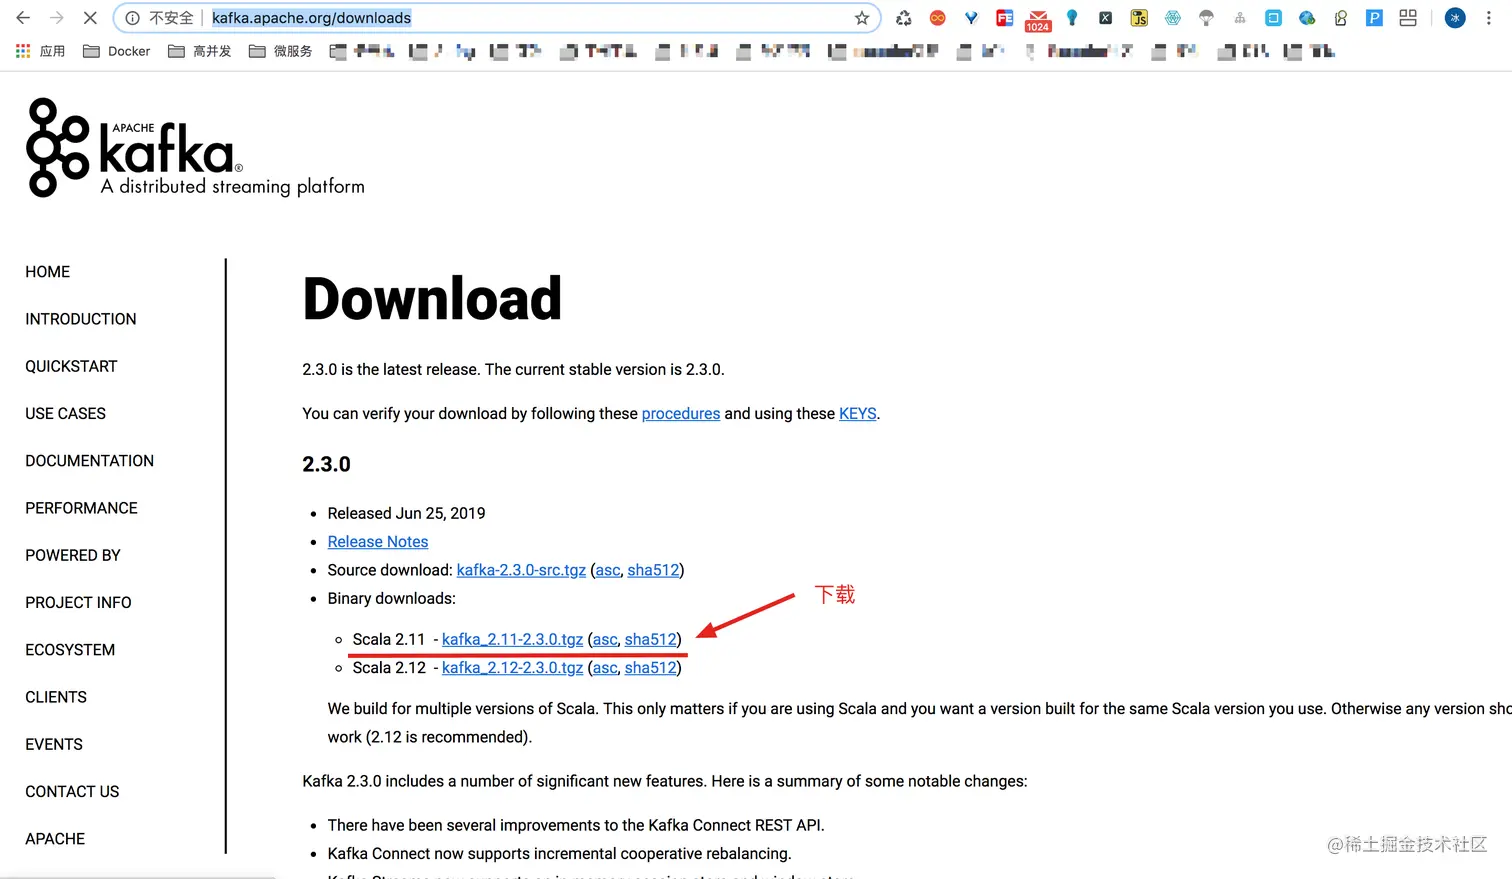Open the 高并发 bookmarks folder
Screen dimensions: 1512x879
click(x=200, y=51)
